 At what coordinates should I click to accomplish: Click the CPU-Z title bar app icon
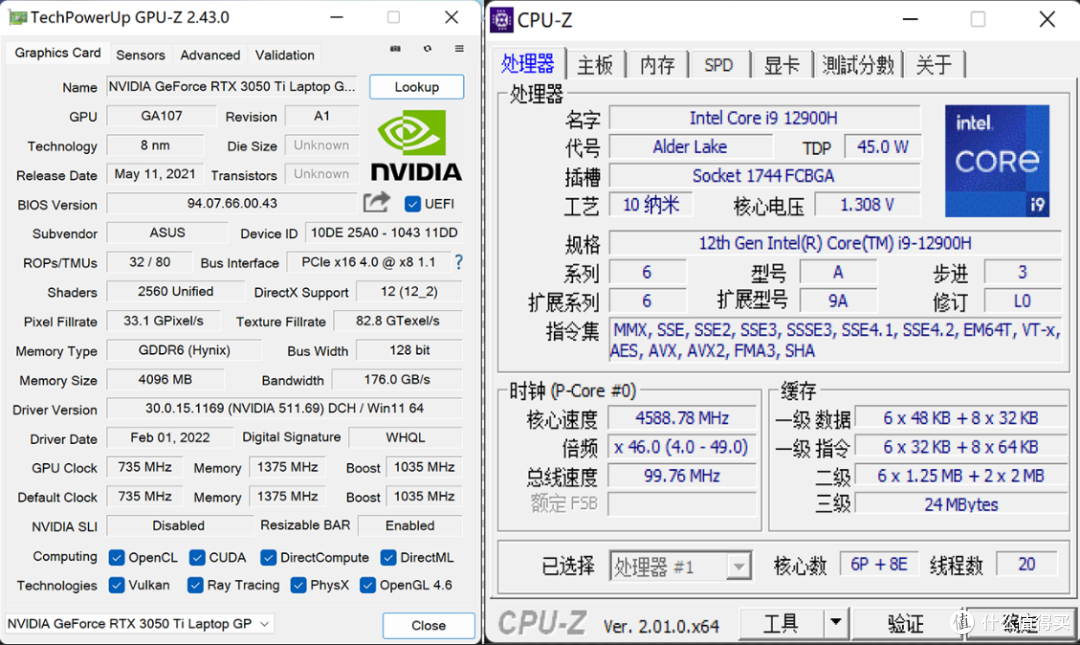501,19
